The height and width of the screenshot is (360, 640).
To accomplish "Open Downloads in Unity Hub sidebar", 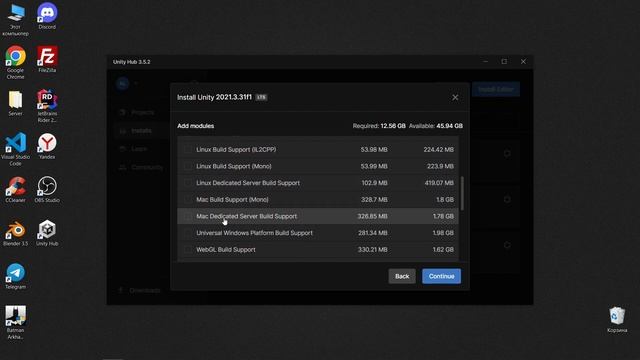I will (x=140, y=290).
